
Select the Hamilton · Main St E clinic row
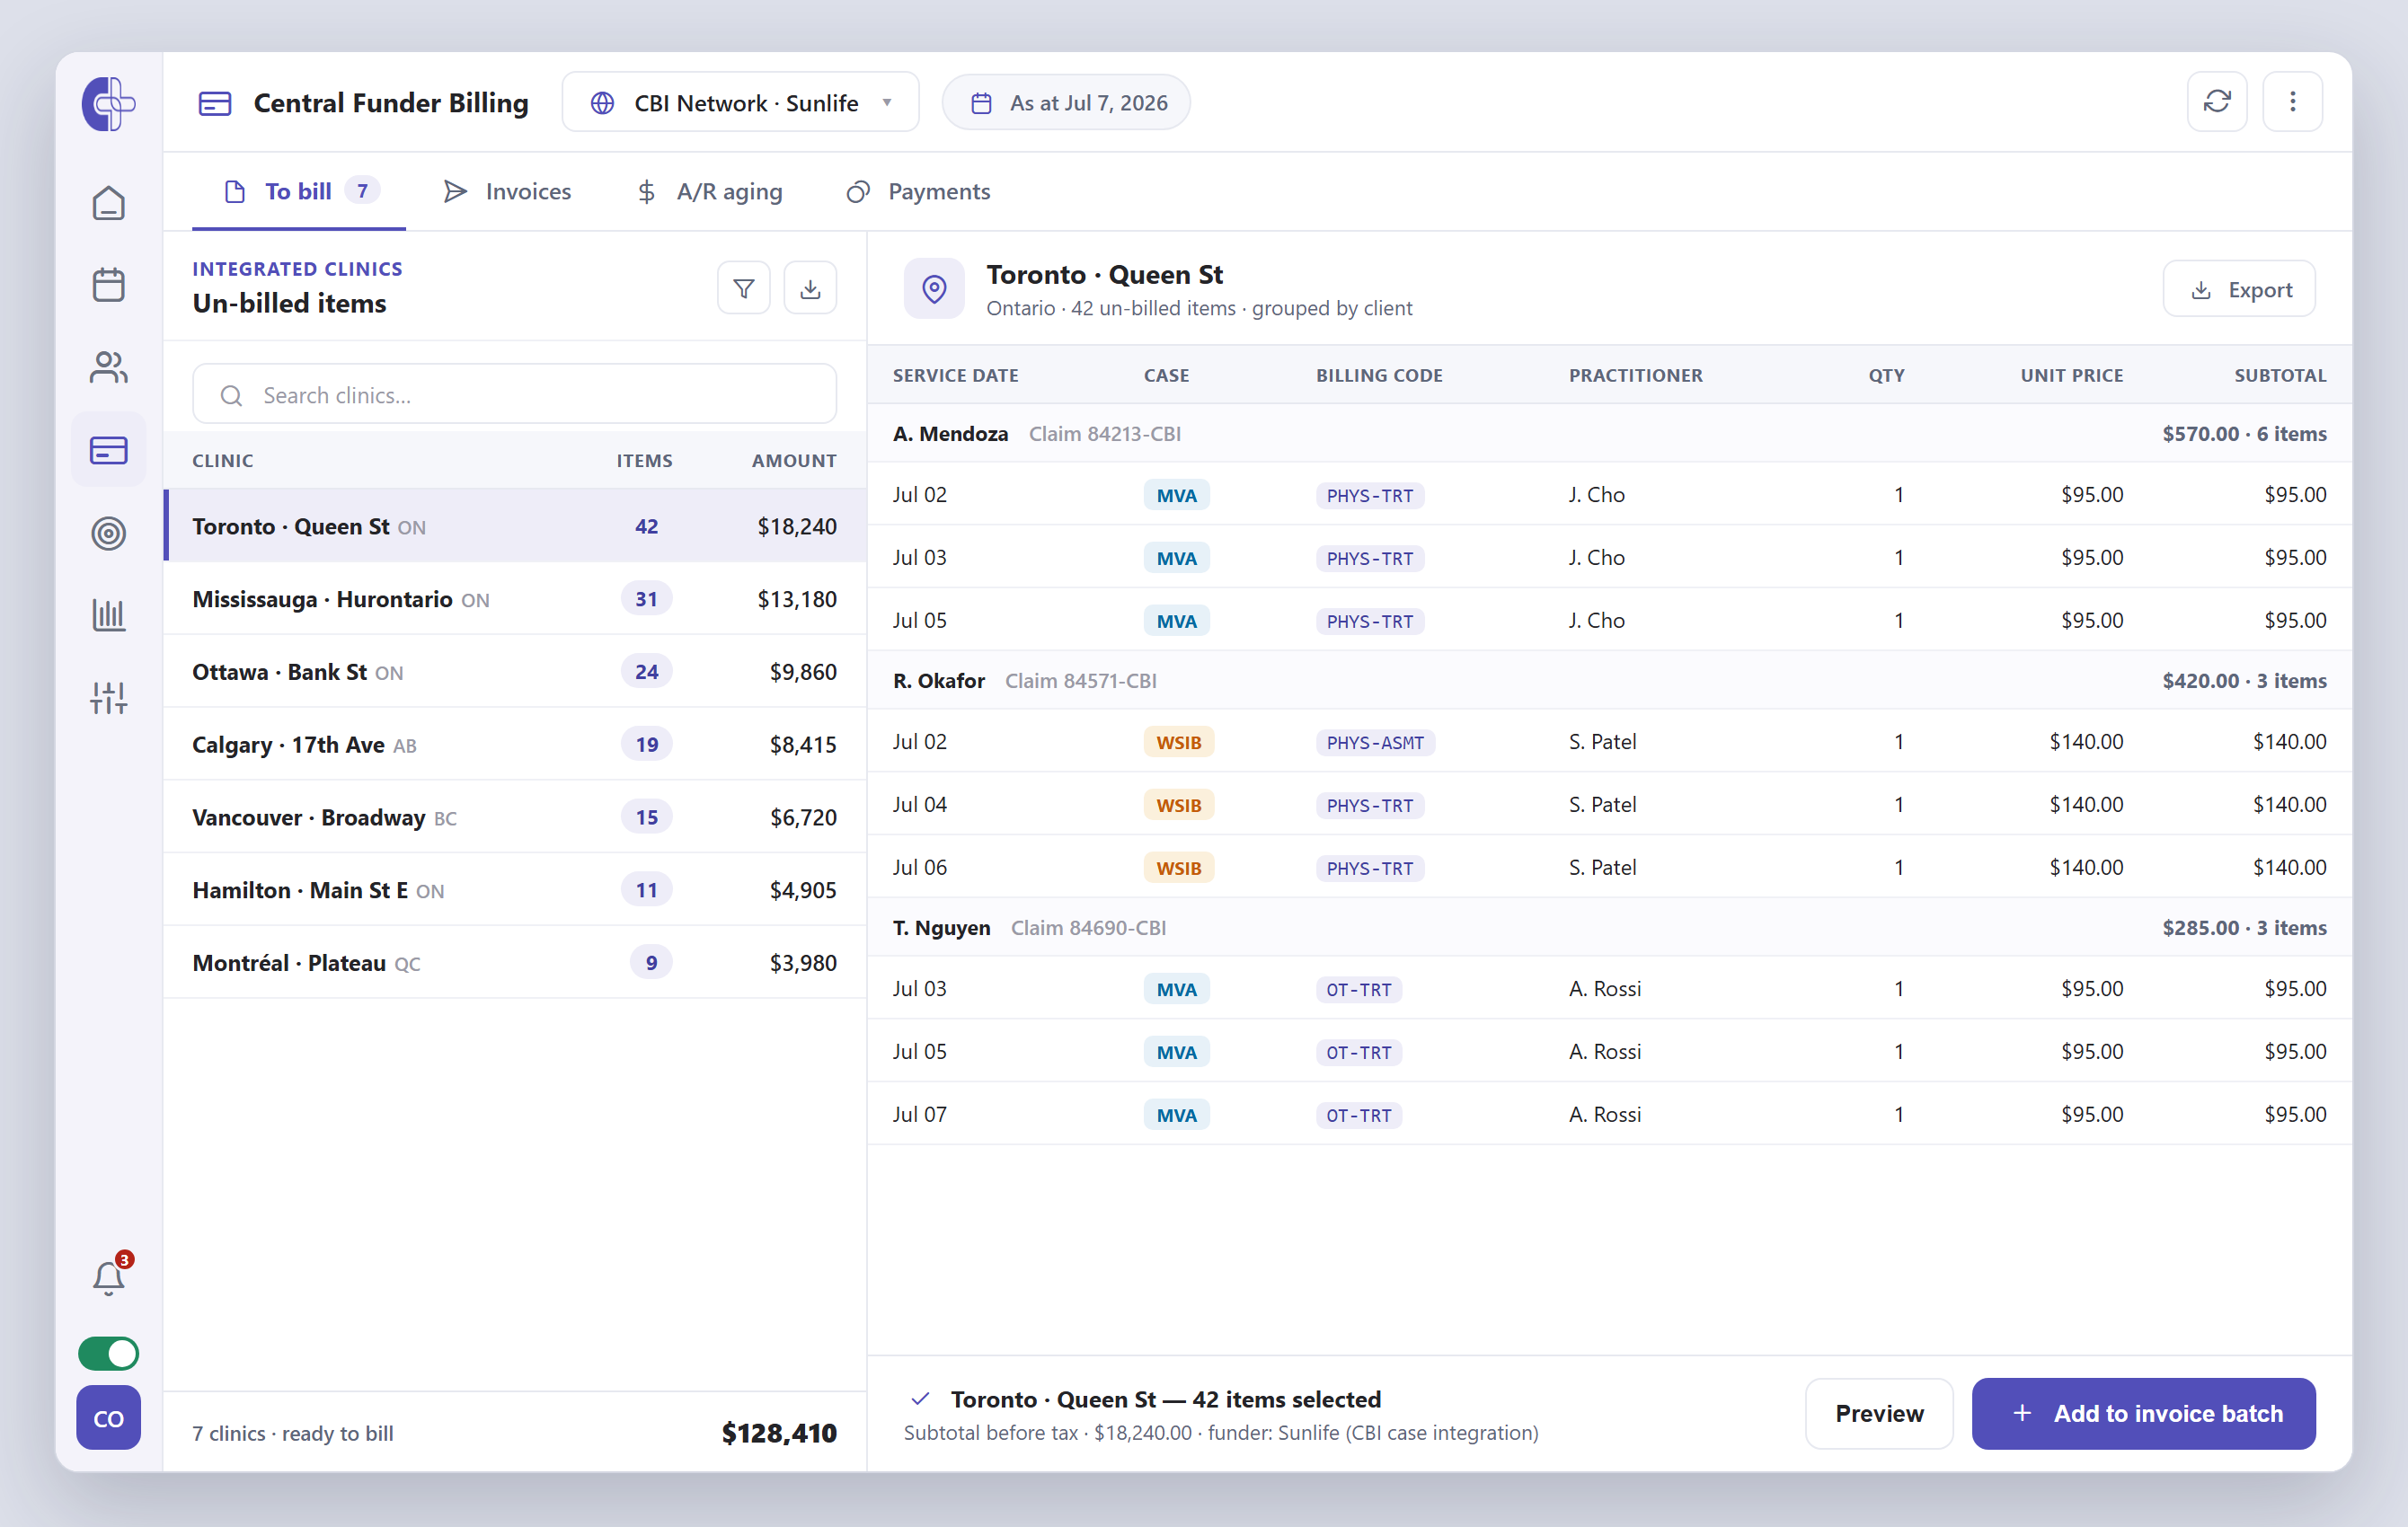point(515,890)
